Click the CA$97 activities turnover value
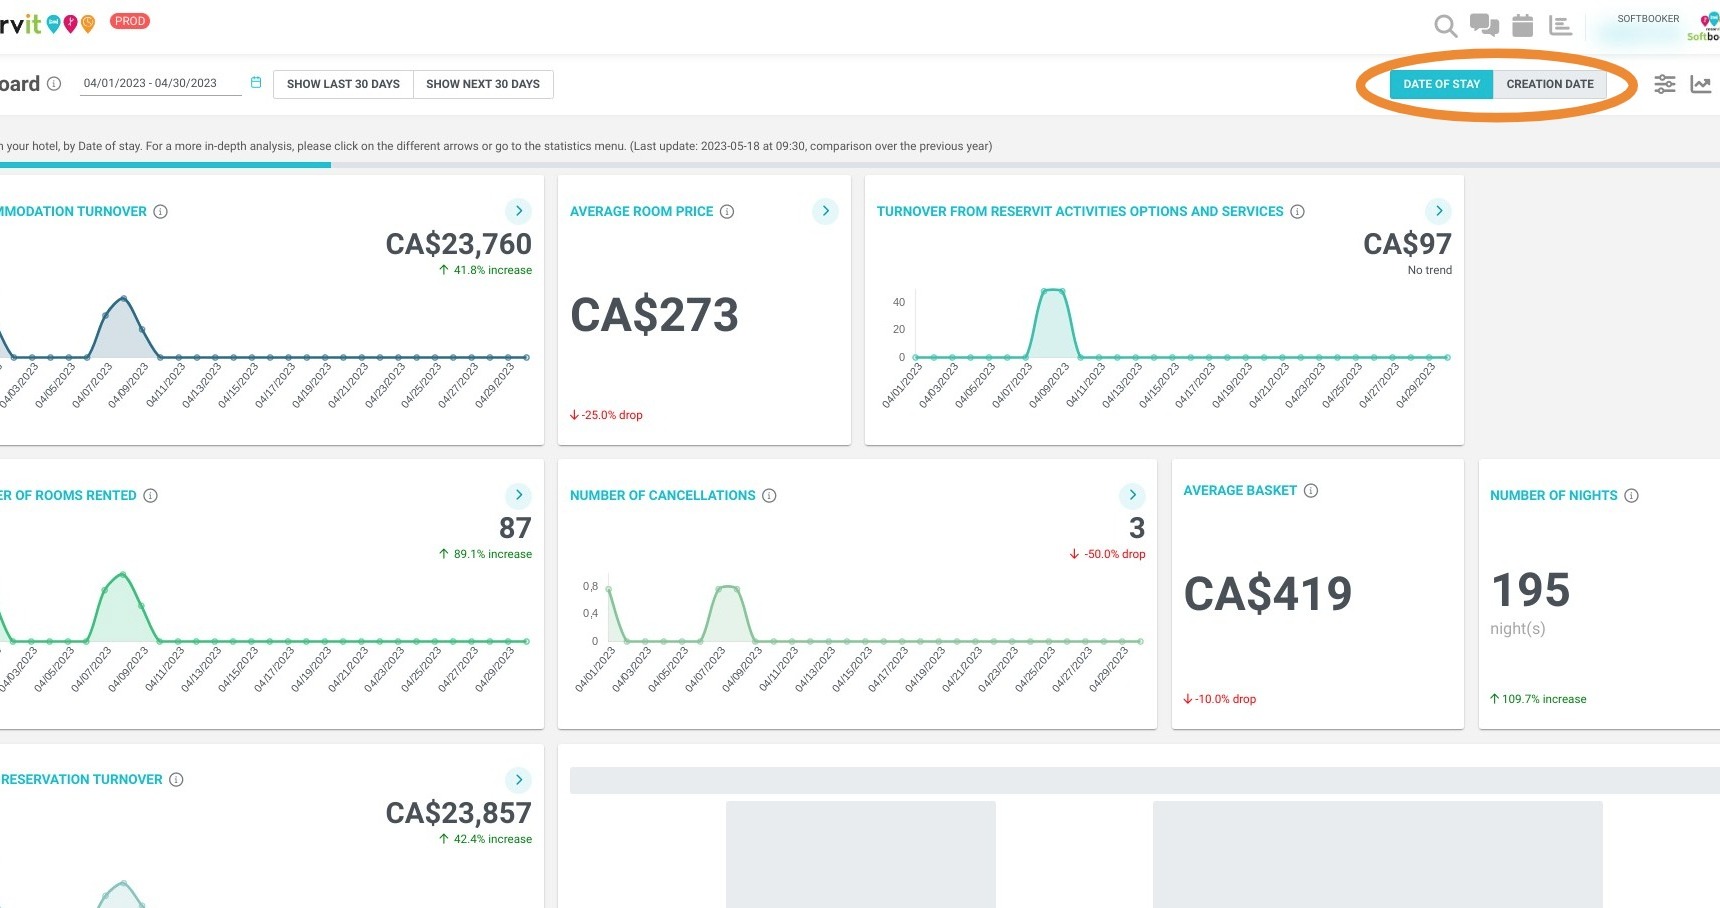Image resolution: width=1720 pixels, height=908 pixels. coord(1407,244)
